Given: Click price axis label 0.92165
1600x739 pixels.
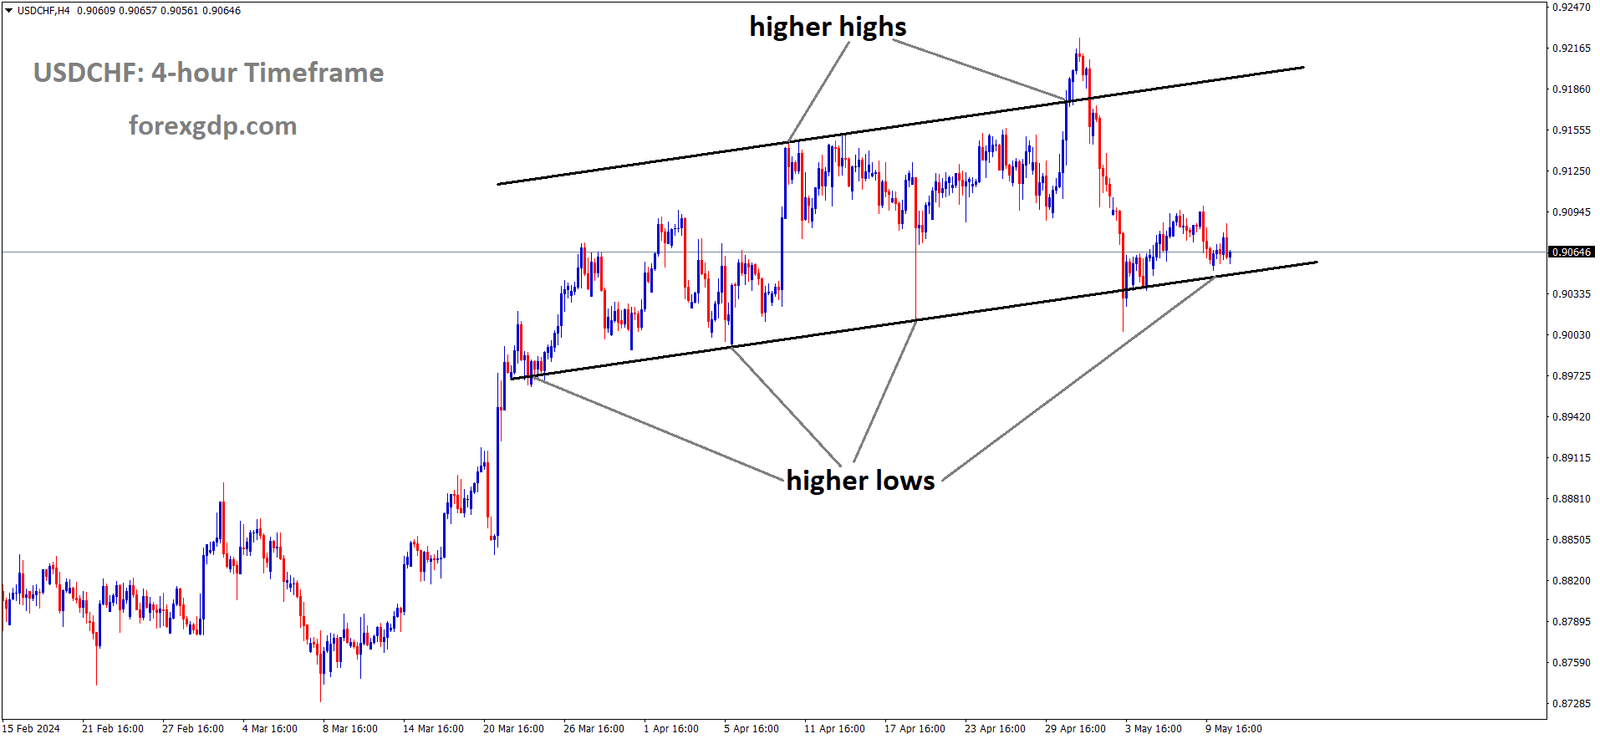Looking at the screenshot, I should [1571, 48].
